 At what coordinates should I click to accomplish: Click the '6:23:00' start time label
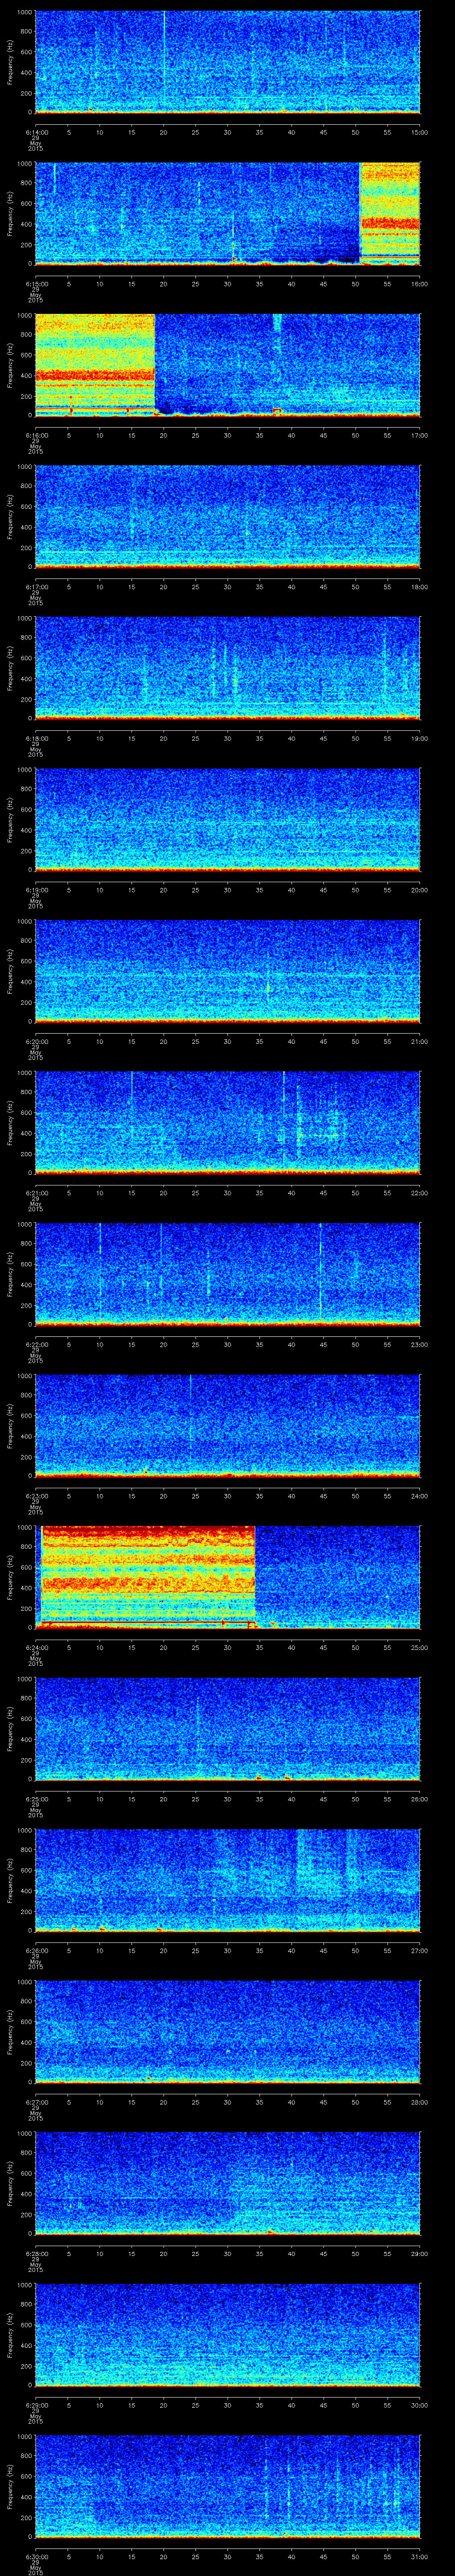coord(36,1496)
